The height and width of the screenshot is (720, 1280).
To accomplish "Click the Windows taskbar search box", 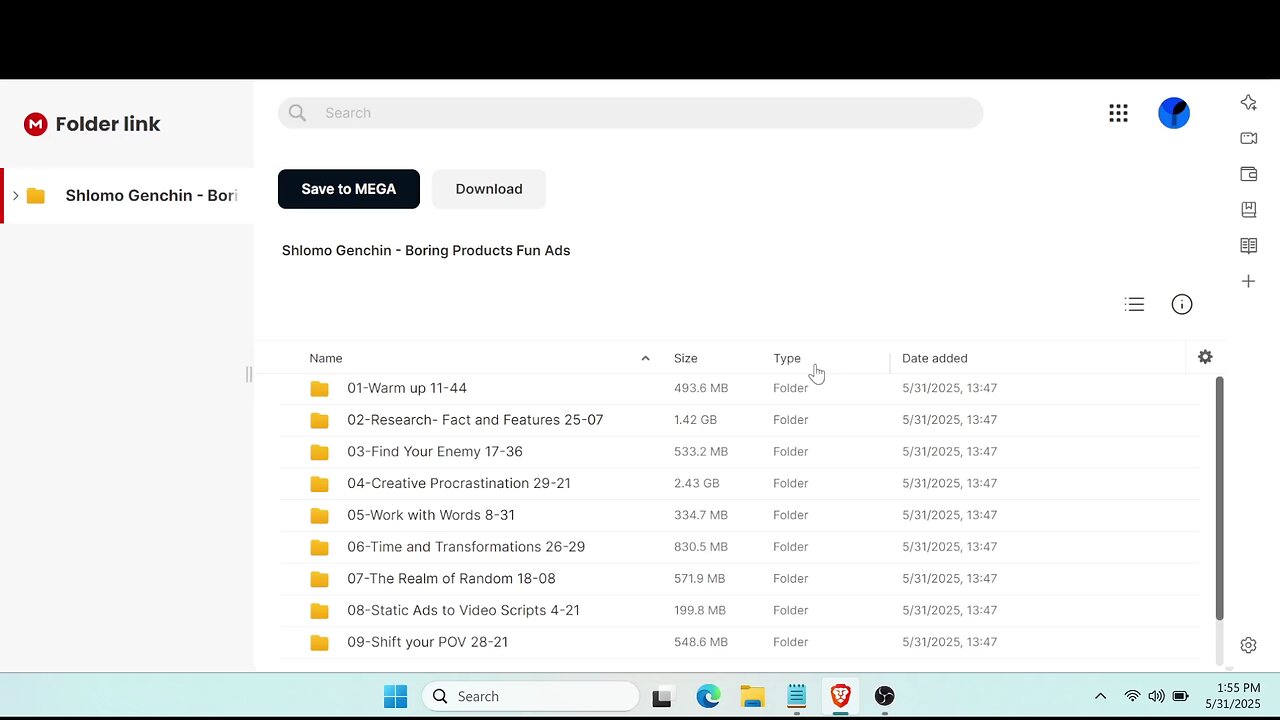I will (530, 696).
